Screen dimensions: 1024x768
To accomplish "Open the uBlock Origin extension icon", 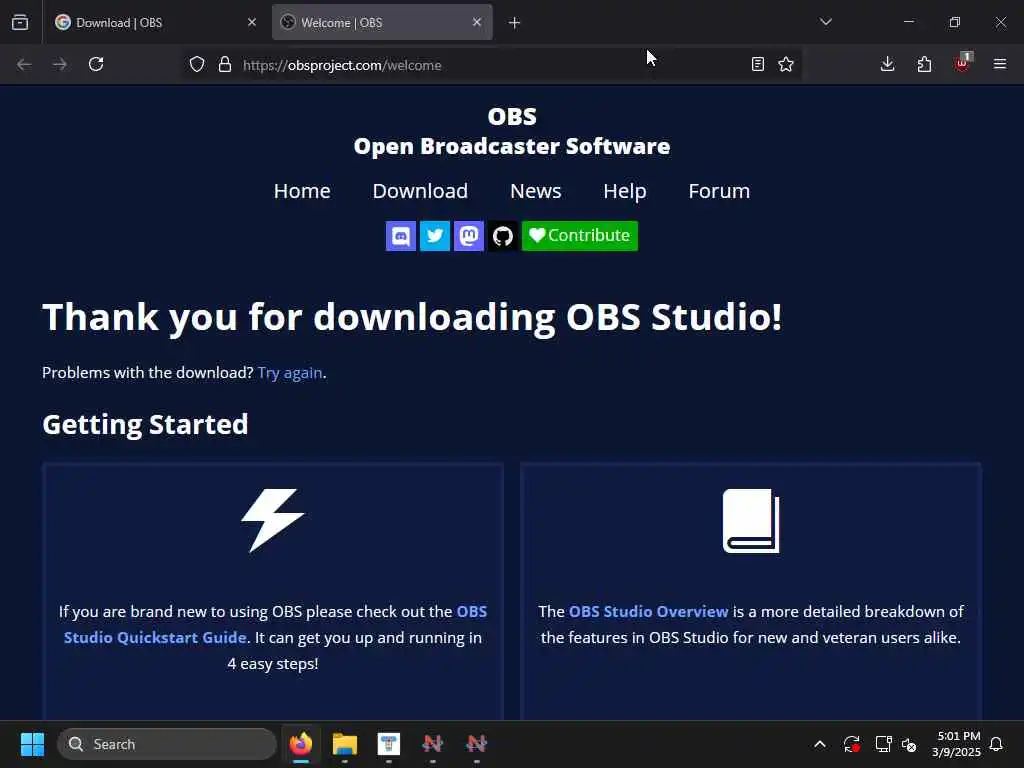I will pos(962,63).
